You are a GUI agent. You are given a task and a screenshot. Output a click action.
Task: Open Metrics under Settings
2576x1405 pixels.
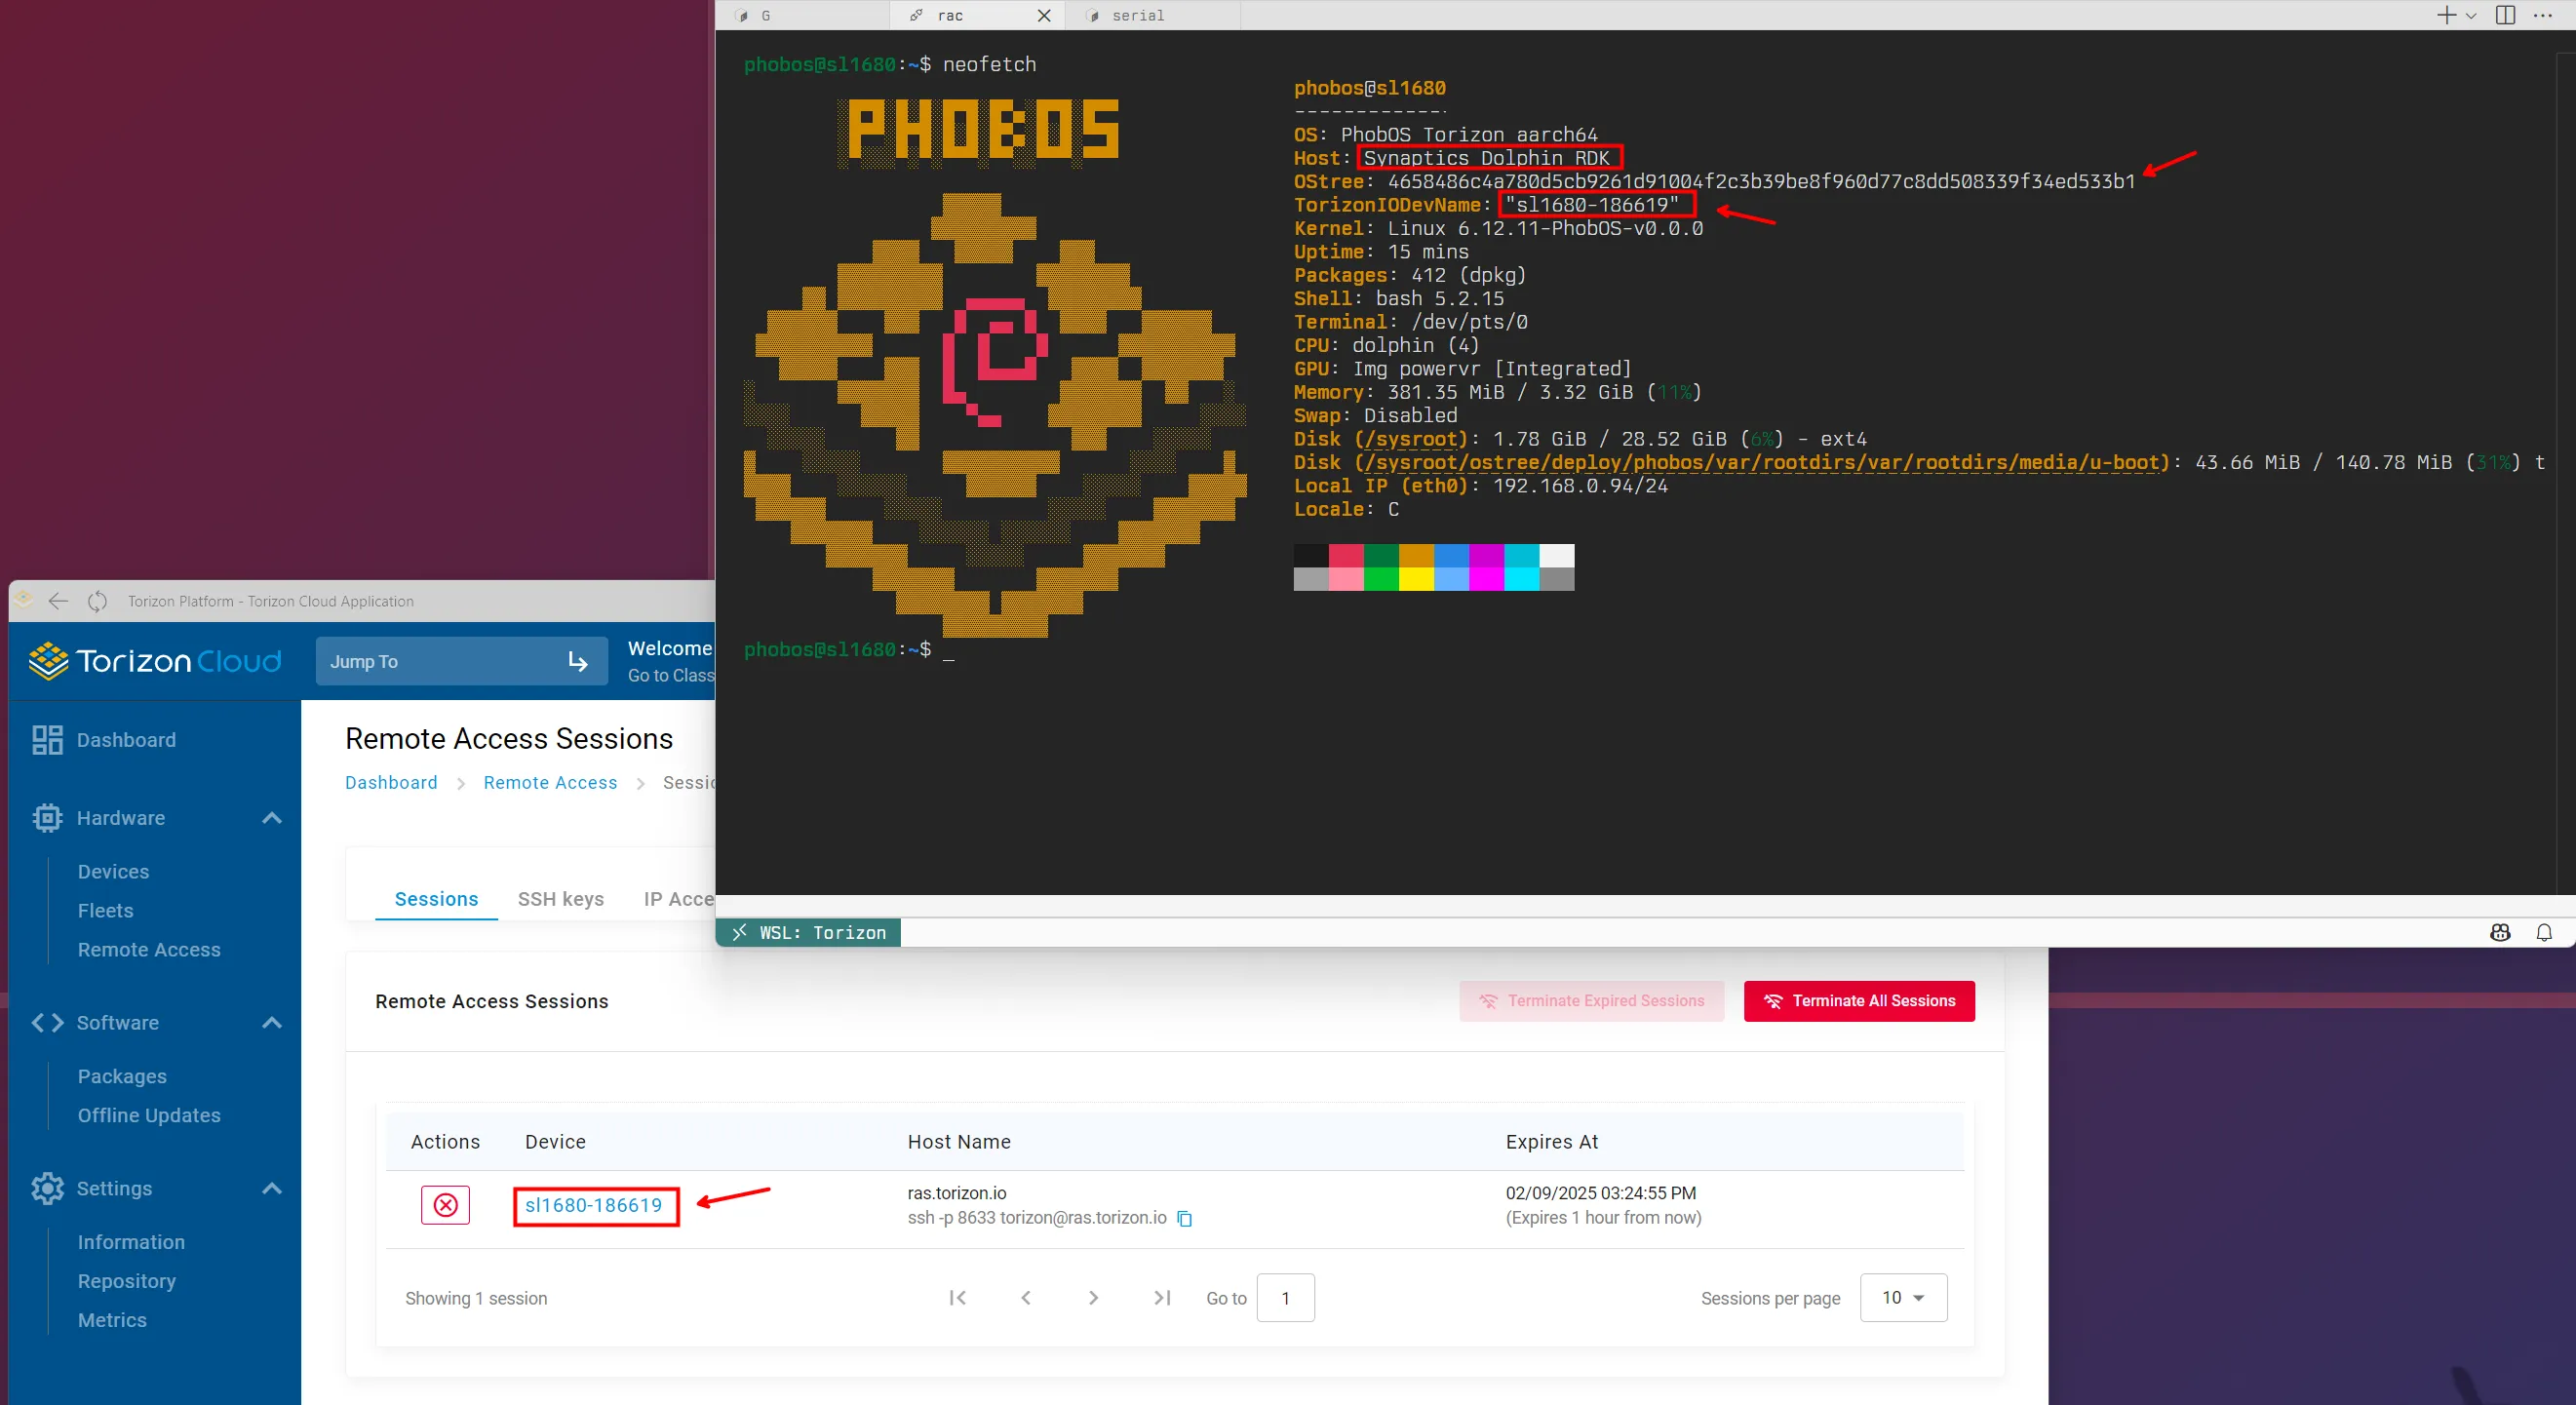click(112, 1320)
